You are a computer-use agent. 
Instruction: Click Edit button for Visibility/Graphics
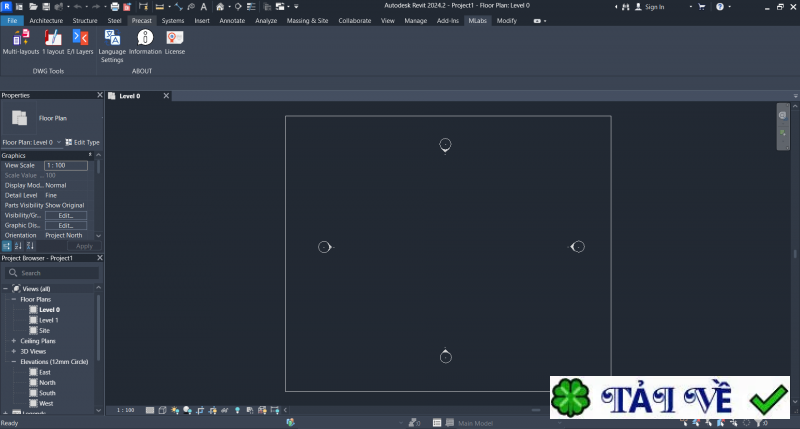[66, 215]
